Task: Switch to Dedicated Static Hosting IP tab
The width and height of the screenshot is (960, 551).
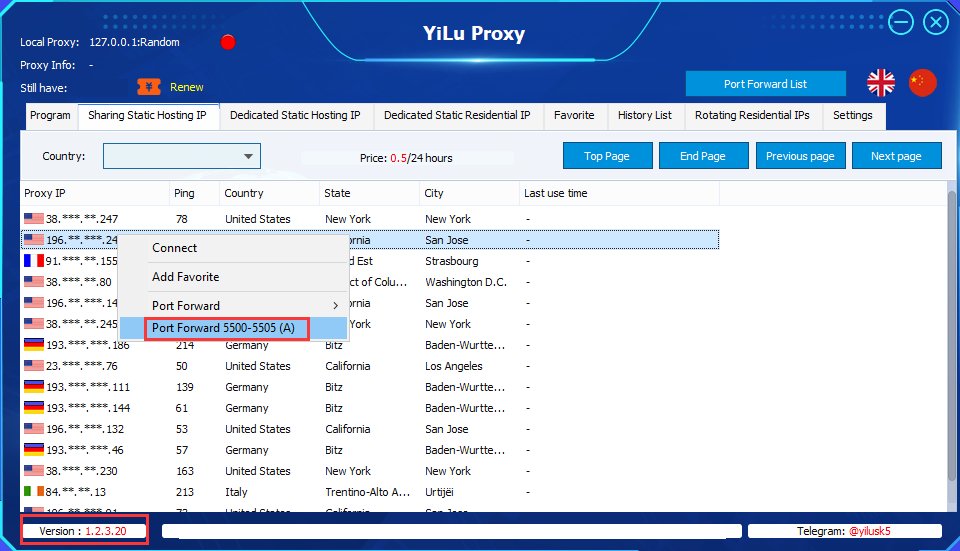Action: [x=295, y=116]
